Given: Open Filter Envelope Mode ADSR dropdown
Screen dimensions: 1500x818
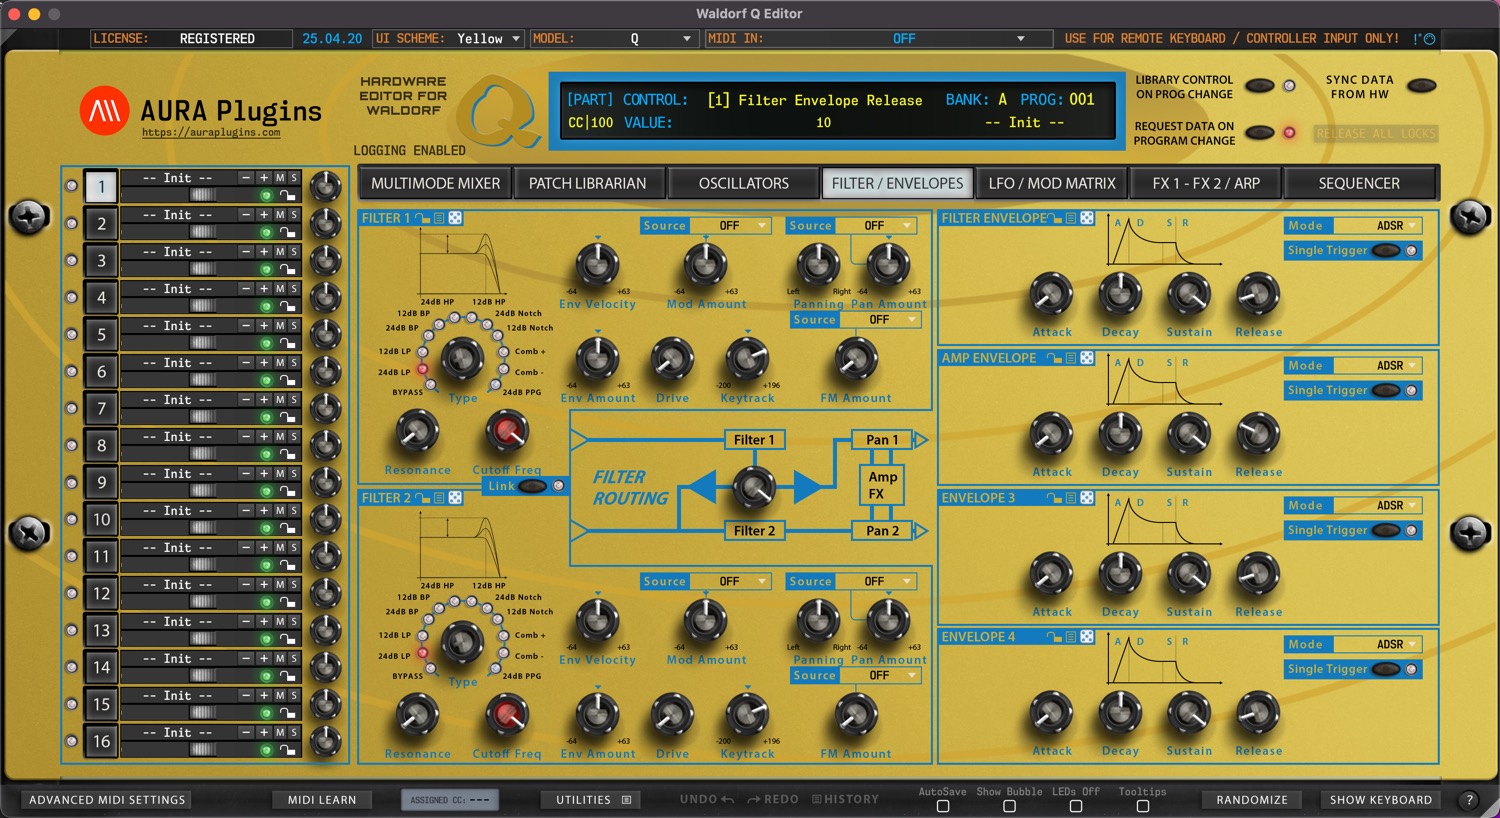Looking at the screenshot, I should tap(1376, 226).
